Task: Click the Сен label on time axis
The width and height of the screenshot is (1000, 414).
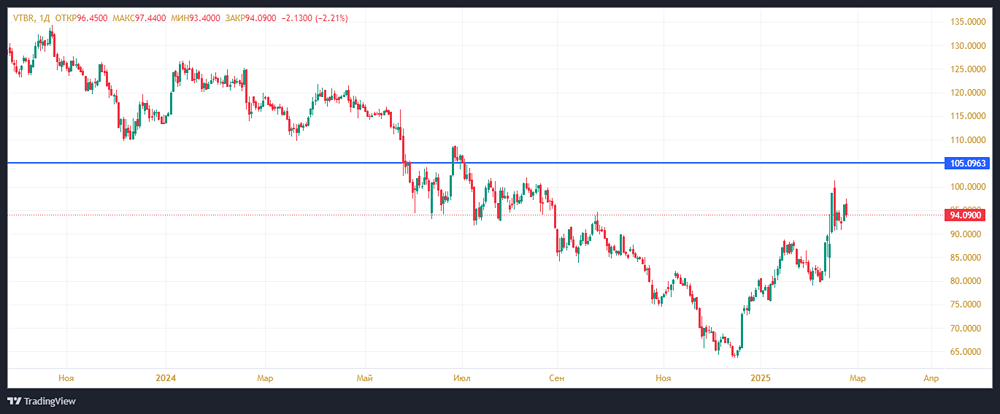Action: [x=558, y=379]
